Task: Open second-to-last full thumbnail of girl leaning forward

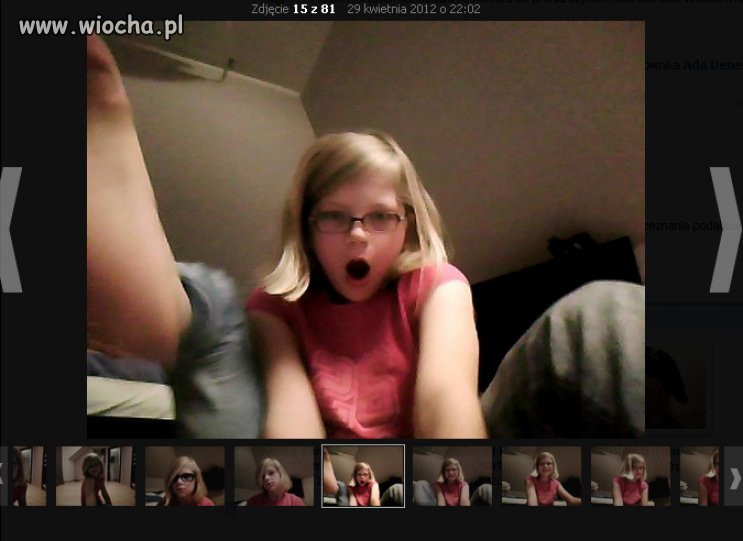Action: [630, 476]
